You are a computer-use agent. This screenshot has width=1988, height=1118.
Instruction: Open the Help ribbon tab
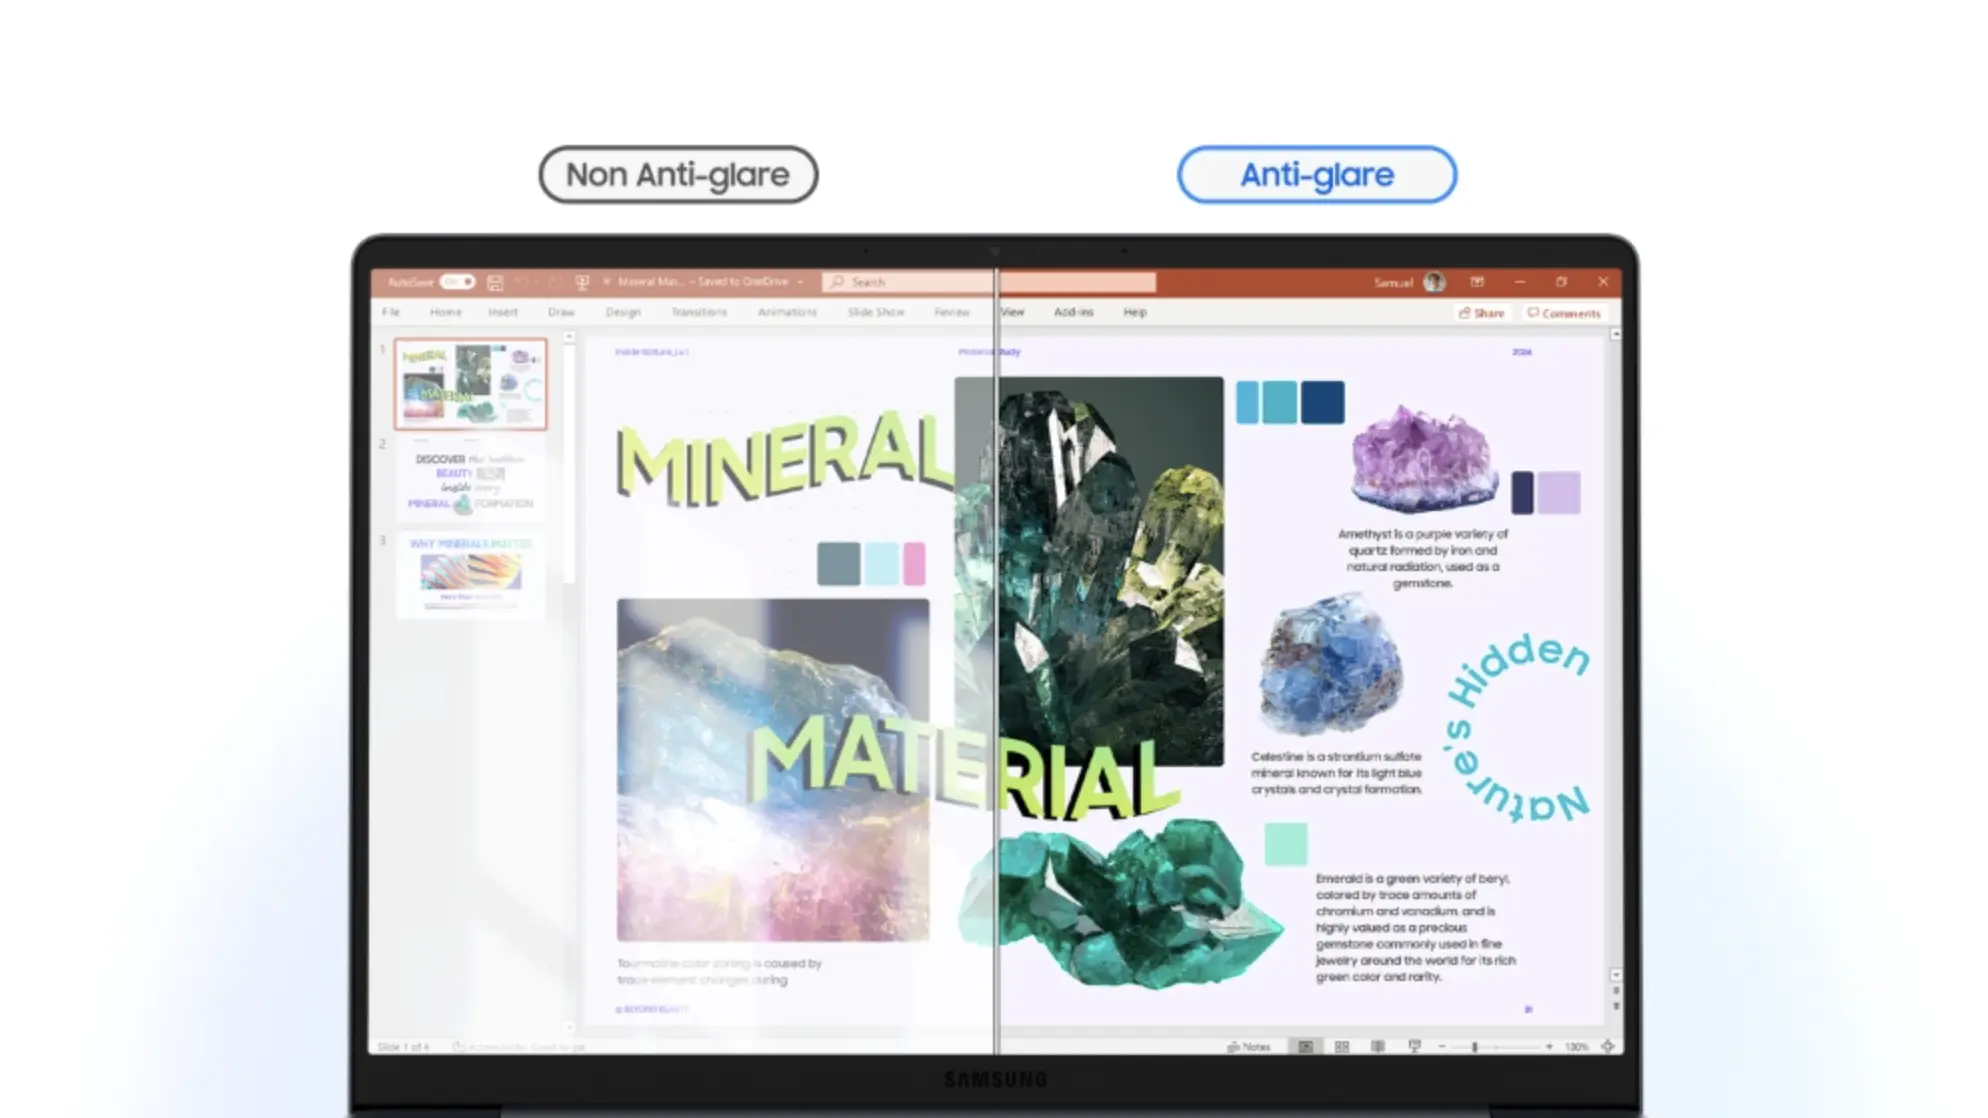click(x=1135, y=312)
